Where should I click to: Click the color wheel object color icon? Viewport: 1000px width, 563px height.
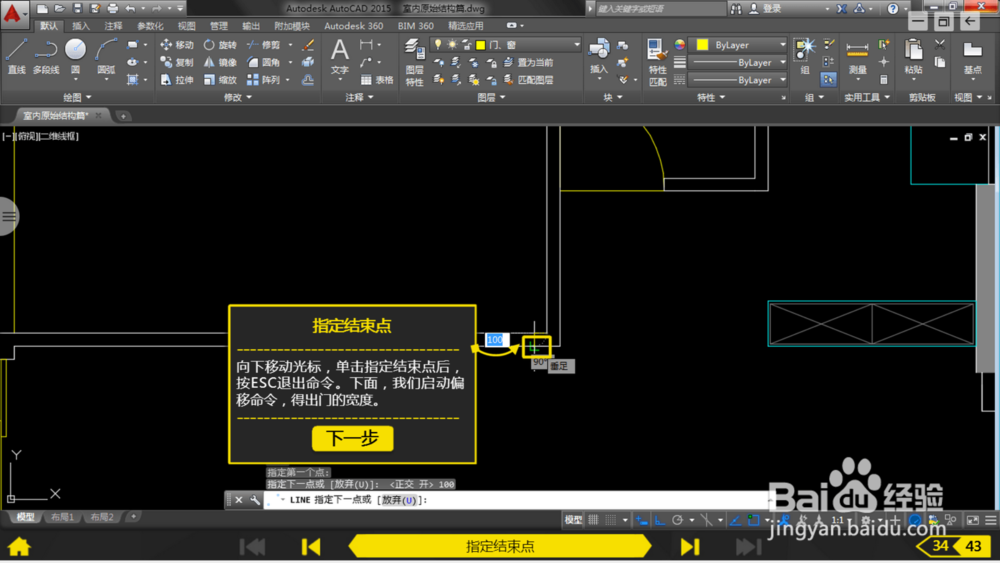(680, 45)
